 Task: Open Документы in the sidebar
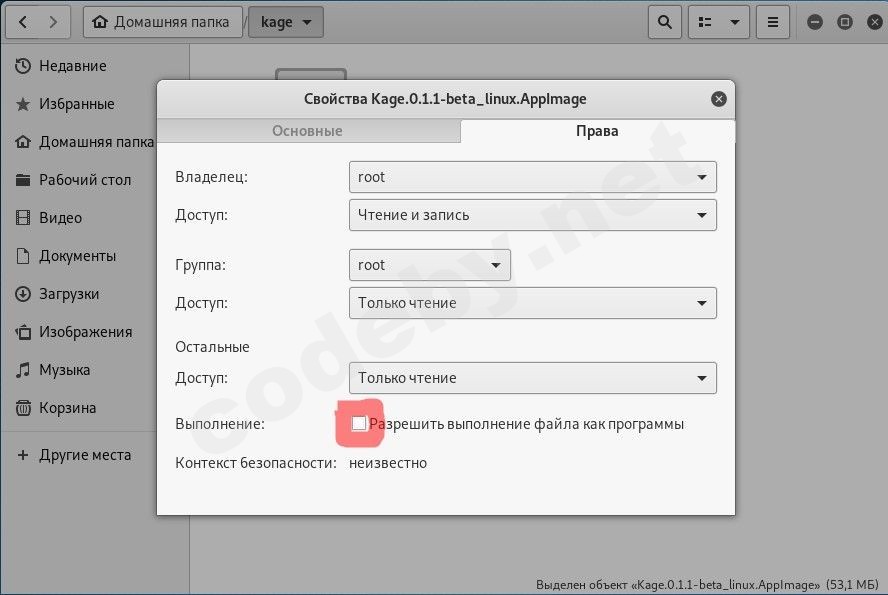[x=78, y=256]
